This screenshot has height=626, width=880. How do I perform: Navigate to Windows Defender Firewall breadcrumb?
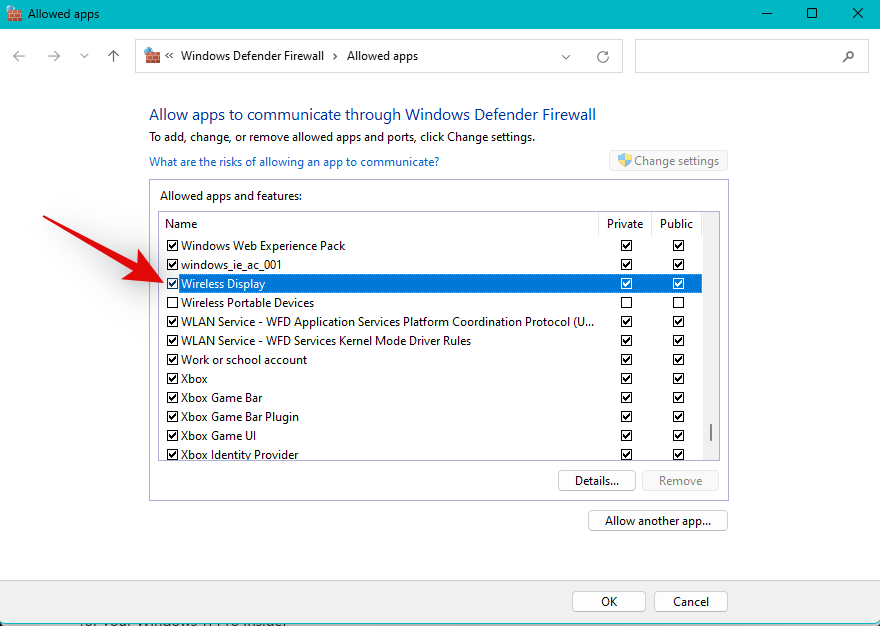click(252, 56)
